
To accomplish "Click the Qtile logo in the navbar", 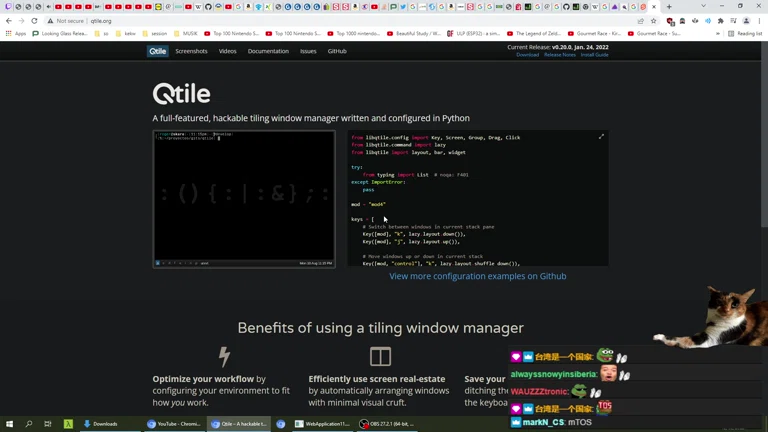I will tap(158, 51).
